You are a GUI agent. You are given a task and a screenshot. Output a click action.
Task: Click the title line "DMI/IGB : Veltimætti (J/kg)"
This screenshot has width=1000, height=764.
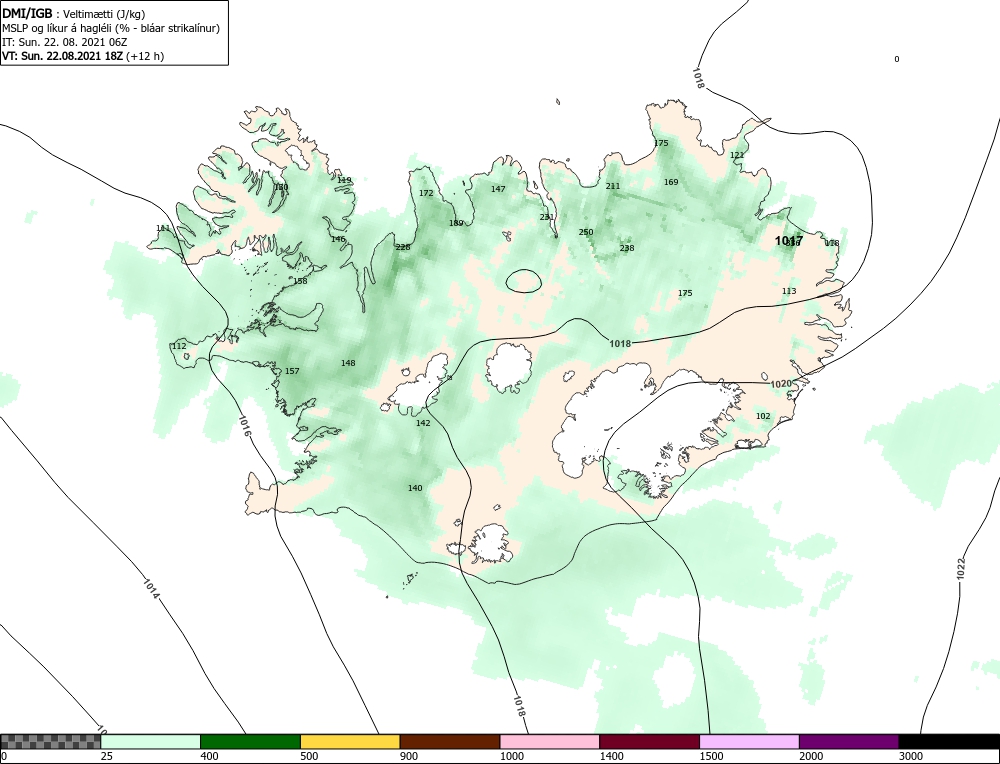(x=74, y=14)
